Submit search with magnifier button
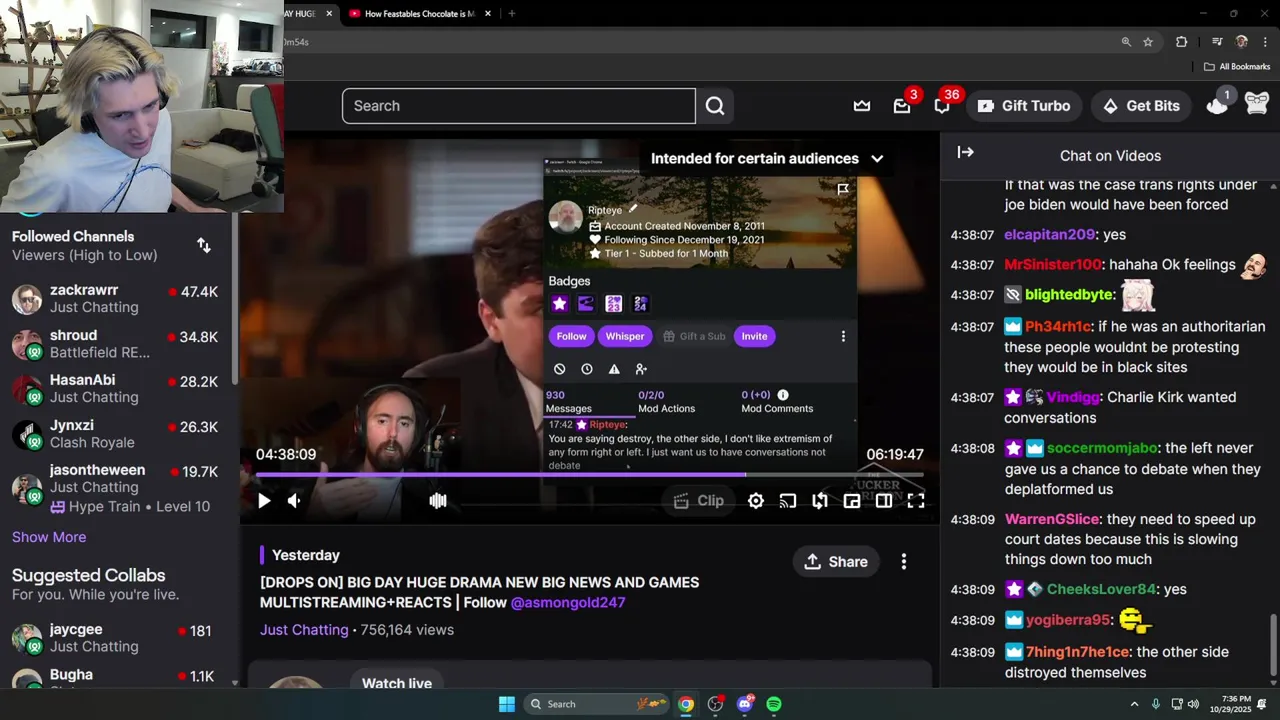Screen dimensions: 1280x720 [x=715, y=106]
